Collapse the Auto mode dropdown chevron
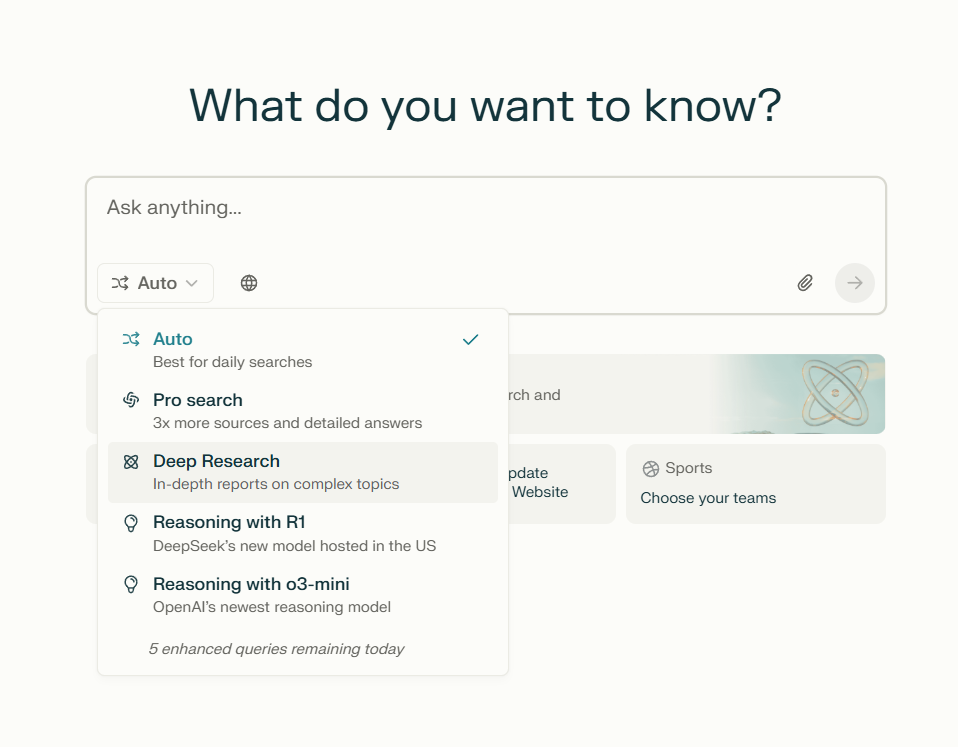 tap(192, 283)
